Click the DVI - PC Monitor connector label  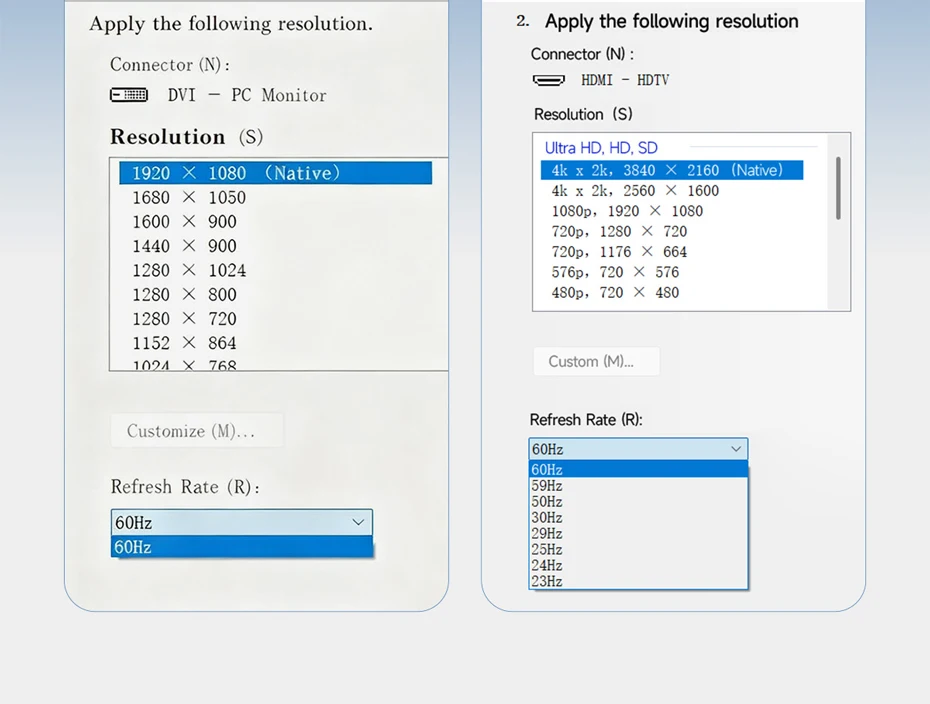(247, 95)
